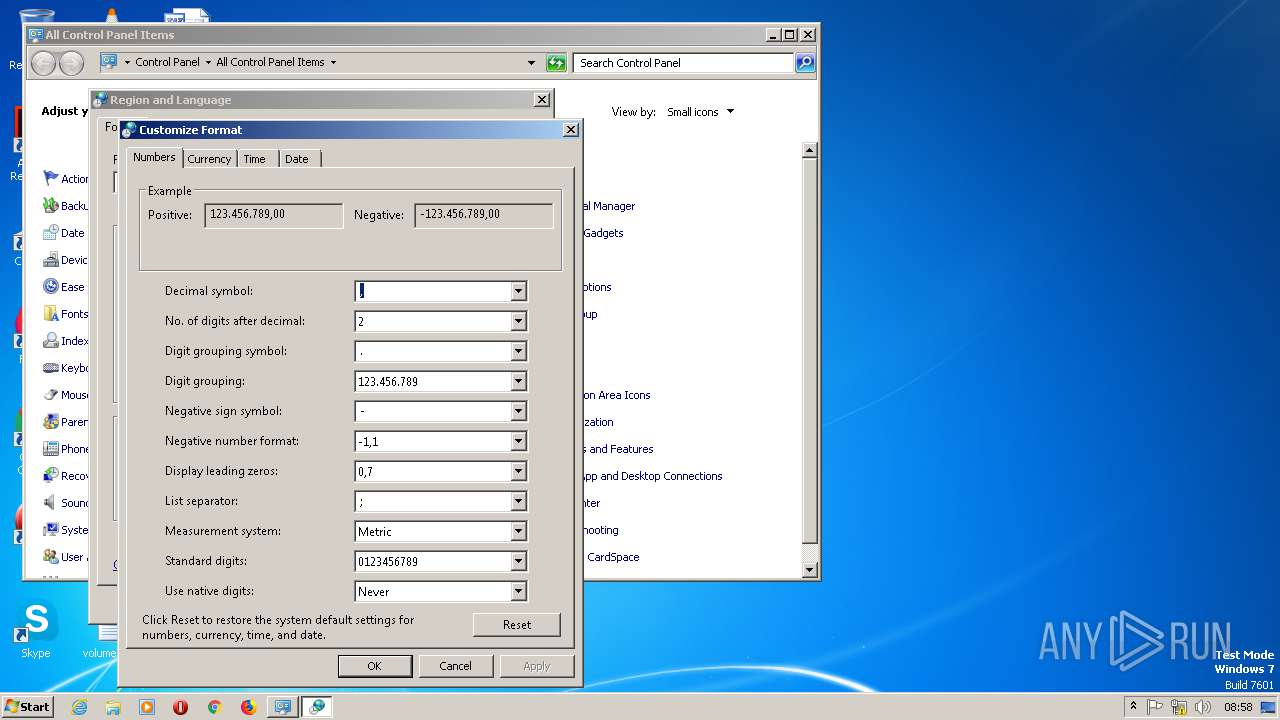The image size is (1280, 720).
Task: Open the Digit grouping dropdown
Action: [518, 381]
